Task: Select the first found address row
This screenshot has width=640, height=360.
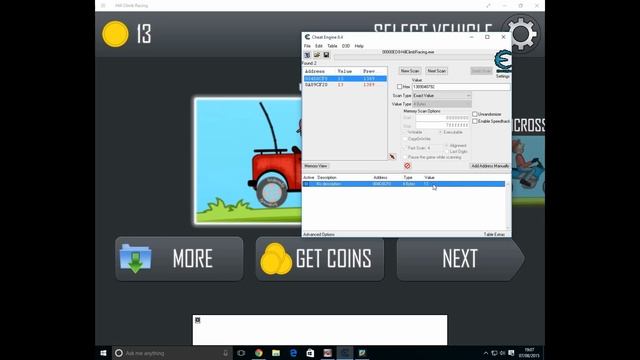Action: 345,79
